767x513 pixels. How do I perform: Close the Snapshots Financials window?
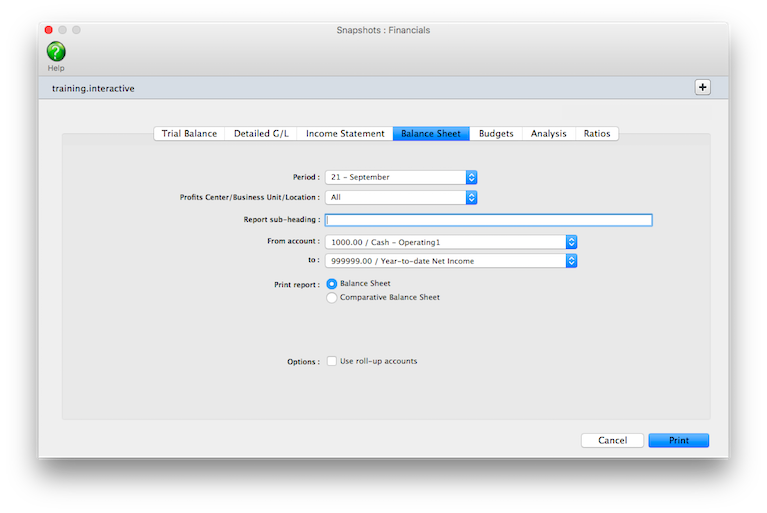[48, 30]
